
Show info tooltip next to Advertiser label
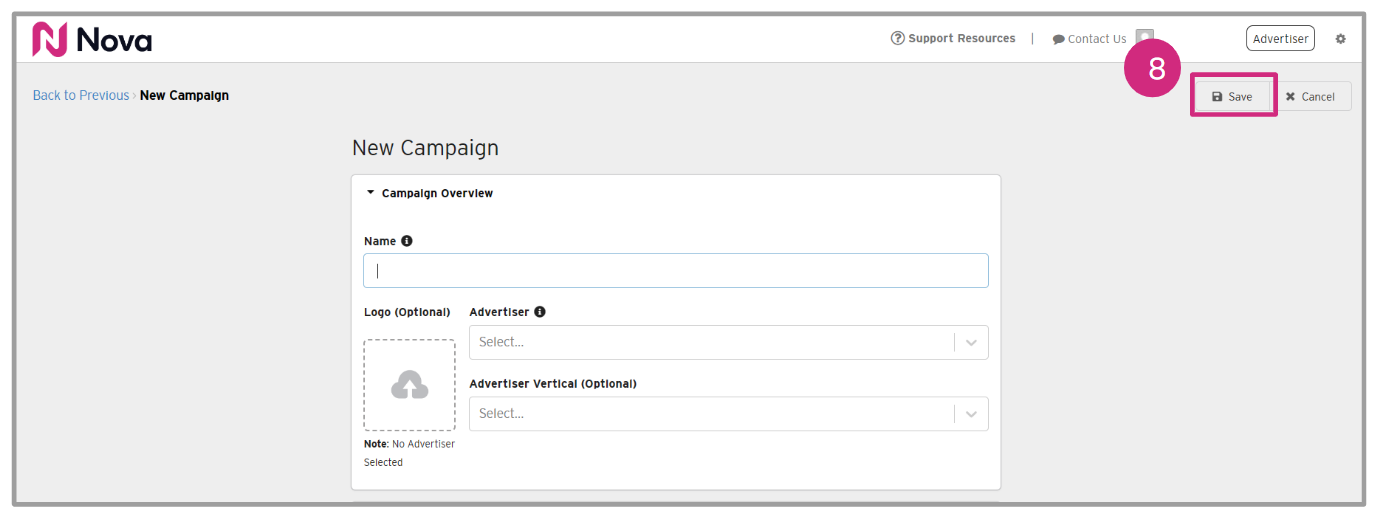(540, 312)
